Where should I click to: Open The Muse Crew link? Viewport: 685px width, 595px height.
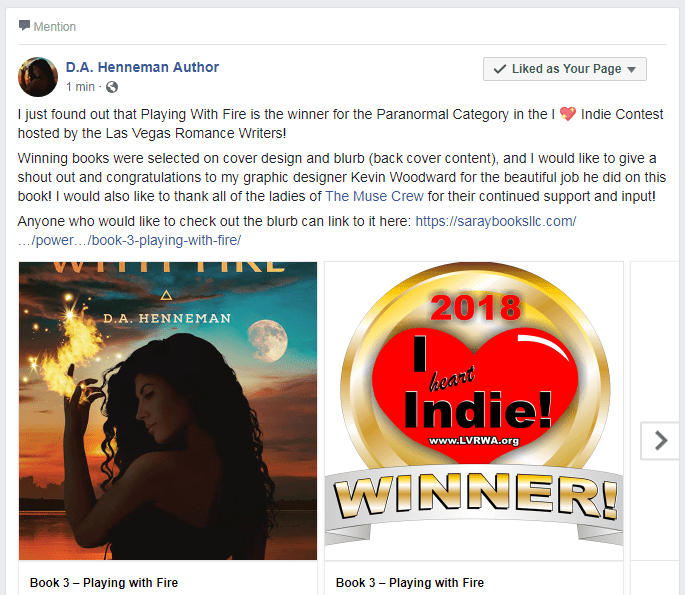(374, 196)
